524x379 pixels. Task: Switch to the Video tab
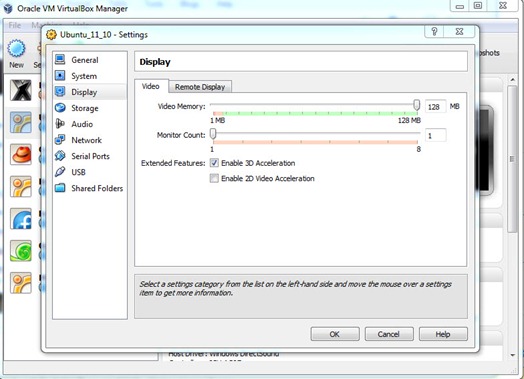pyautogui.click(x=151, y=86)
